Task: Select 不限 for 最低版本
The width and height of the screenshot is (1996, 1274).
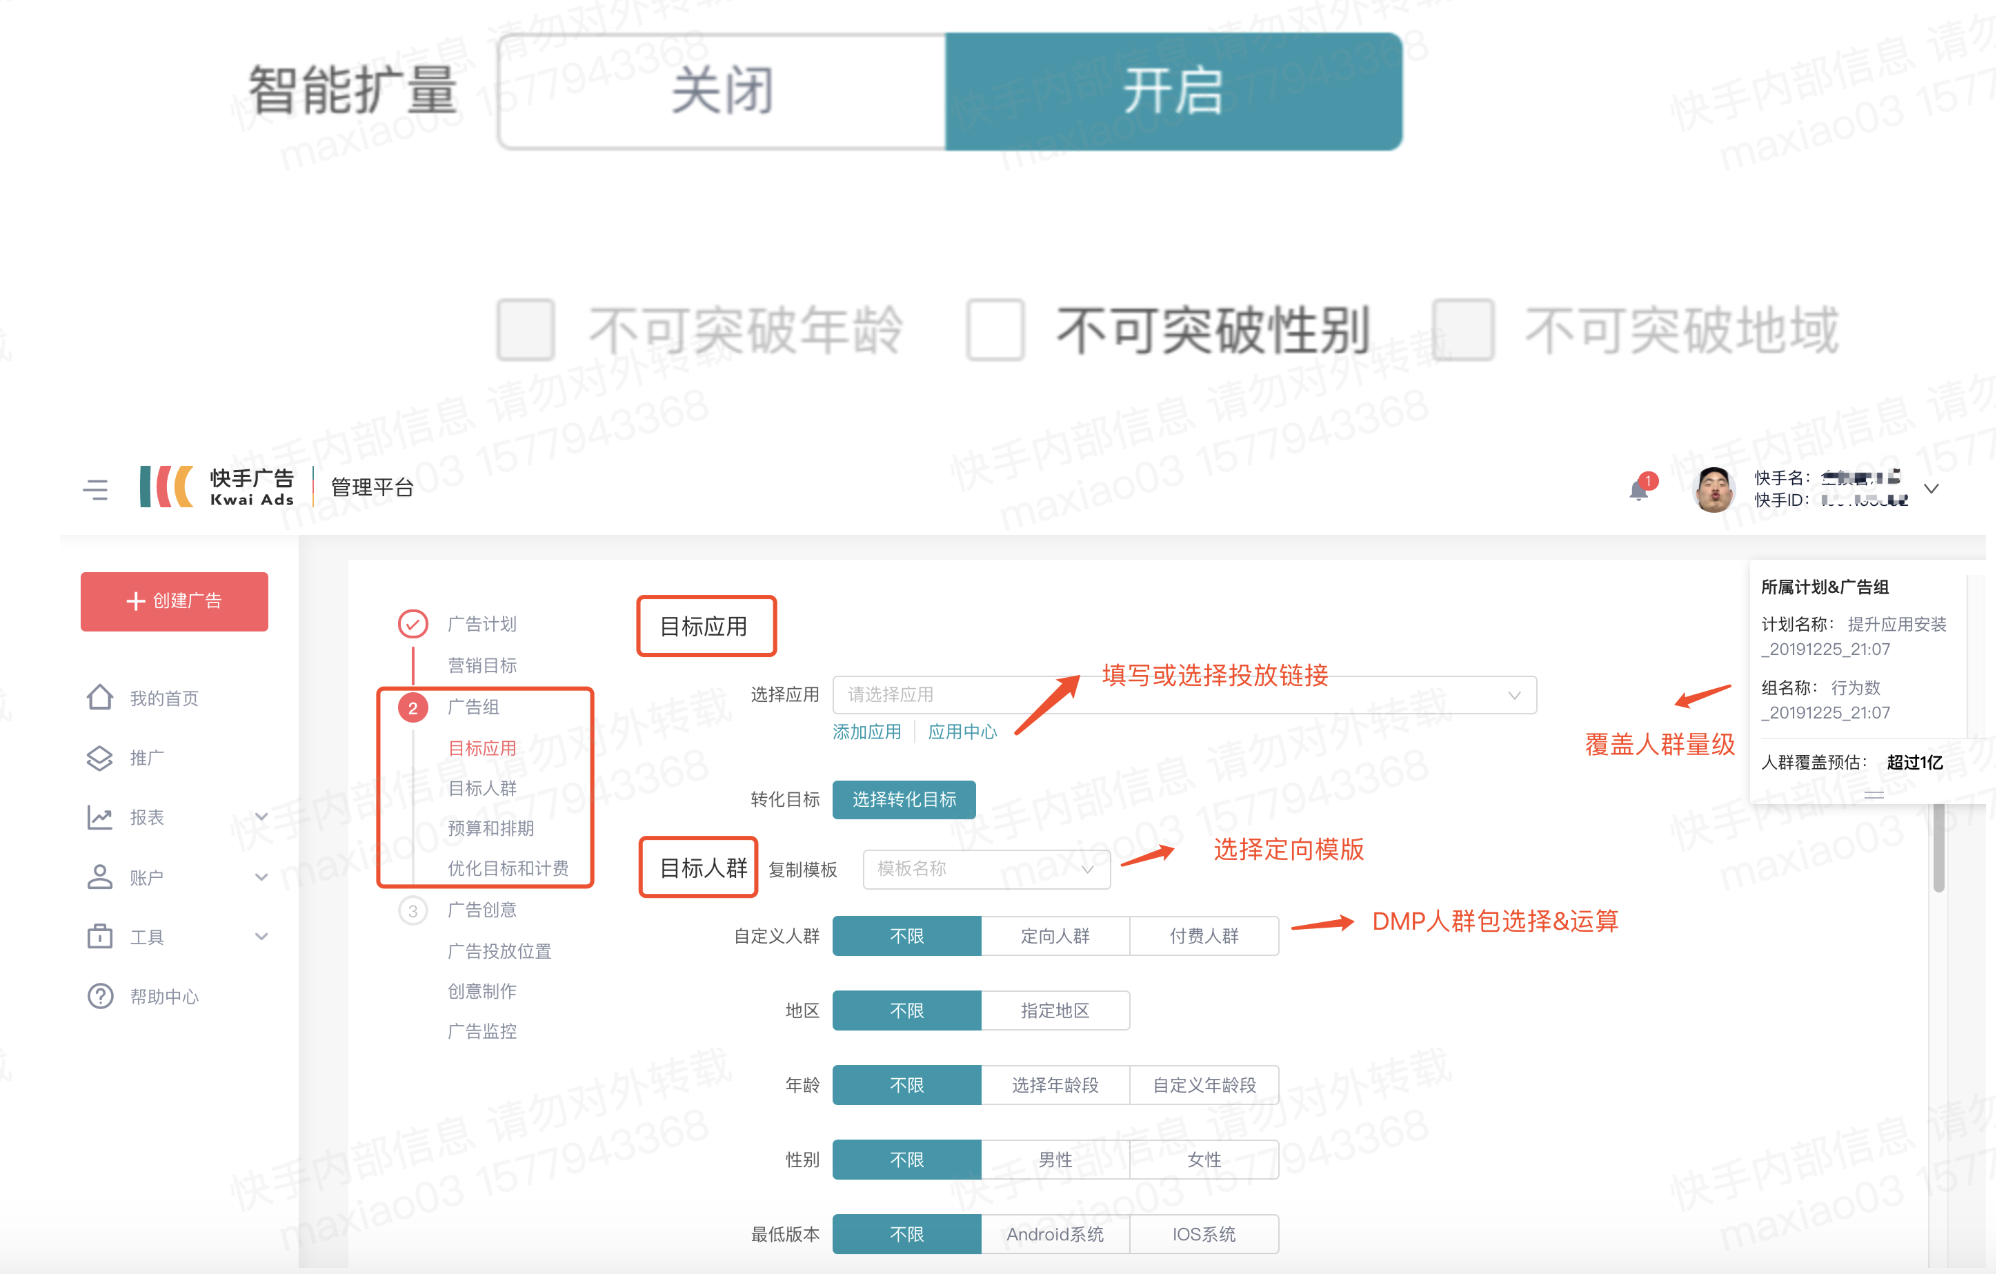Action: tap(907, 1234)
